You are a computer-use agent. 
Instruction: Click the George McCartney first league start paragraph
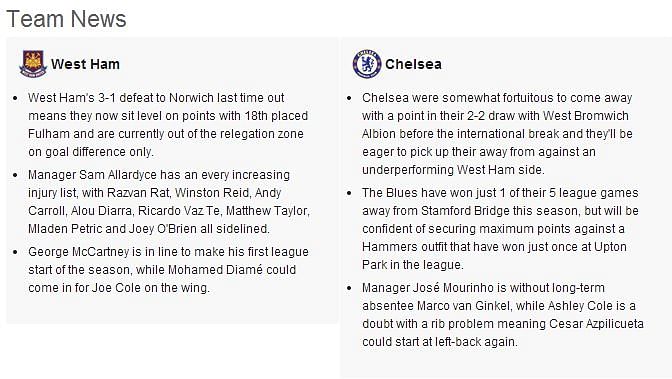coord(168,270)
